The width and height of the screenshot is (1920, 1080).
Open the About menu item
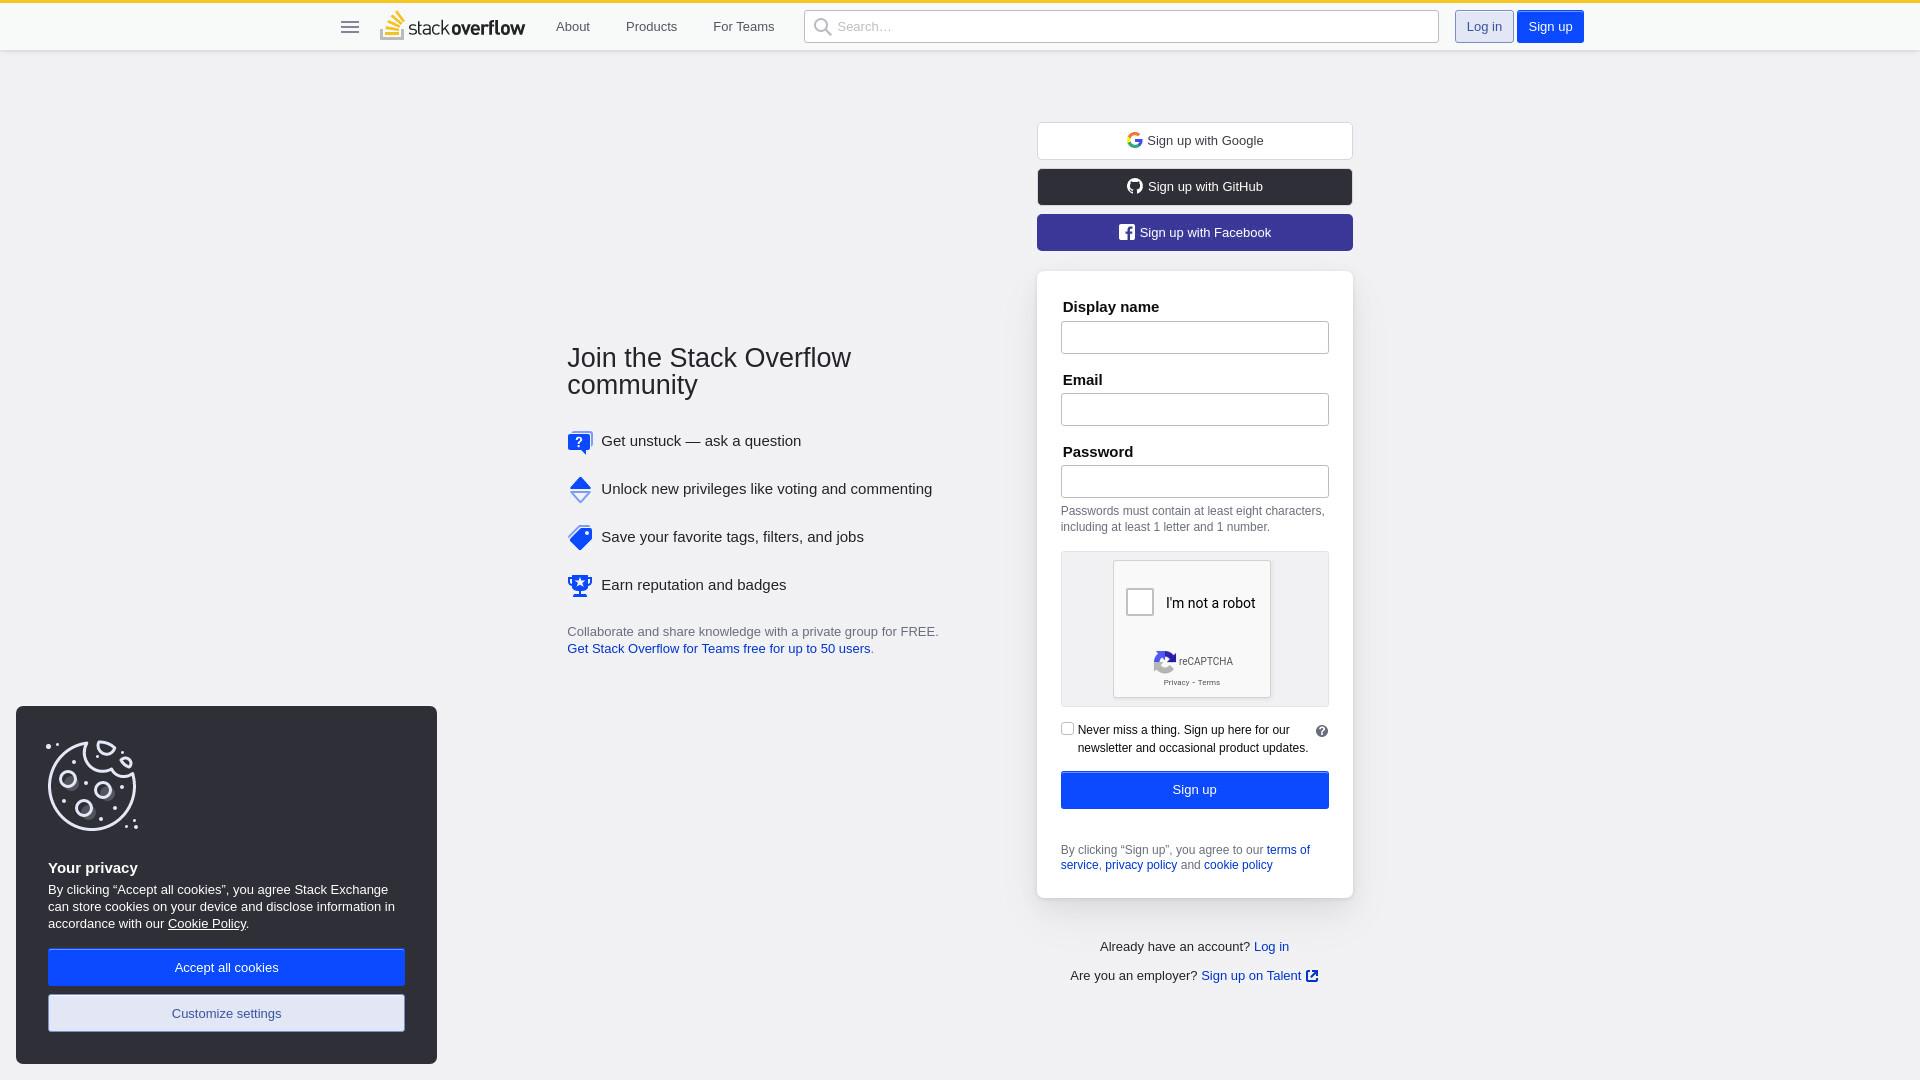point(573,27)
